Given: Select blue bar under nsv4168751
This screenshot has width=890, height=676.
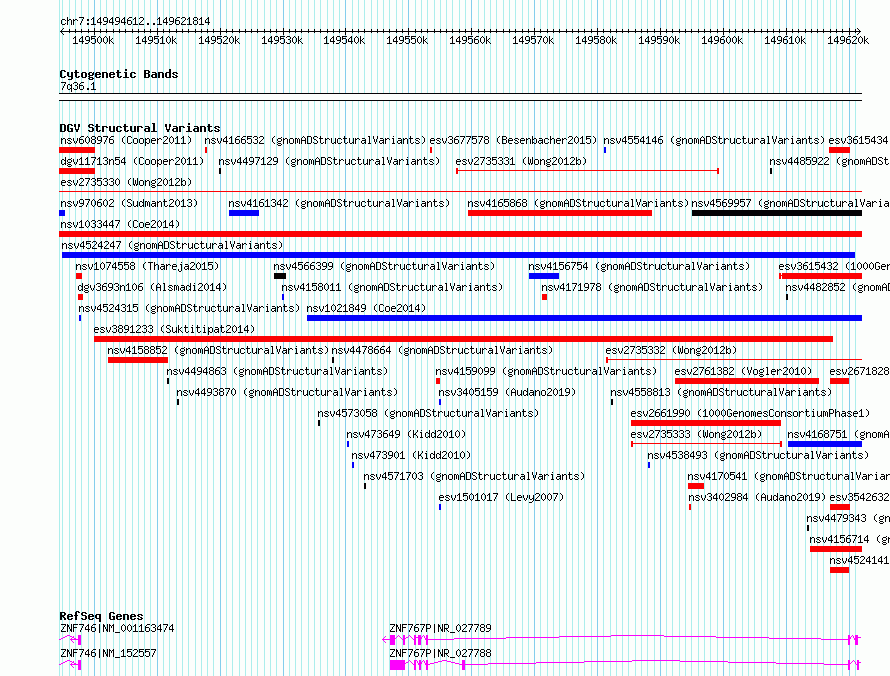Looking at the screenshot, I should click(825, 444).
